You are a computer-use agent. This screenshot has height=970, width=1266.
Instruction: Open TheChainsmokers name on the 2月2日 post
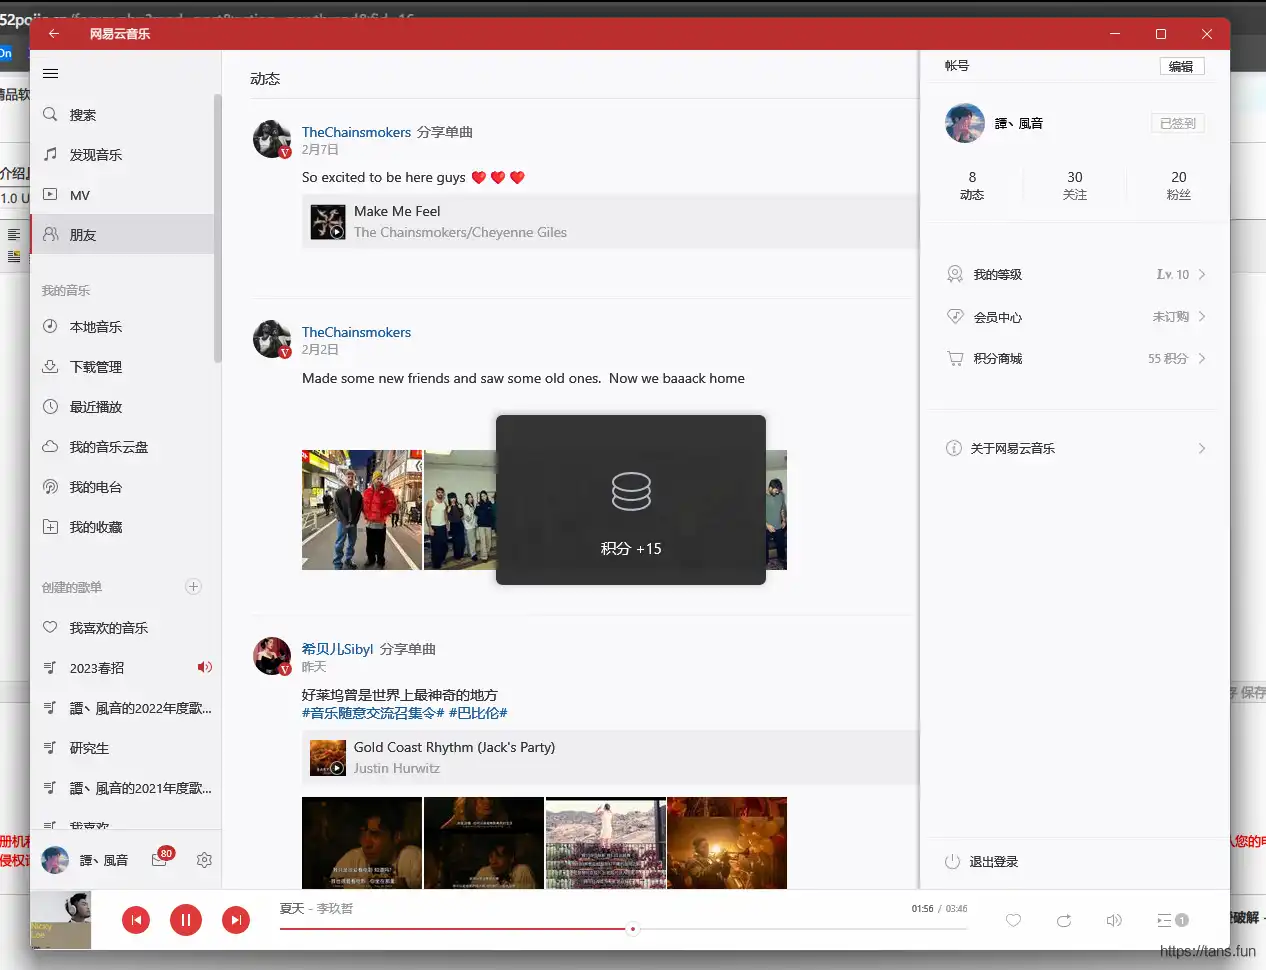tap(356, 332)
